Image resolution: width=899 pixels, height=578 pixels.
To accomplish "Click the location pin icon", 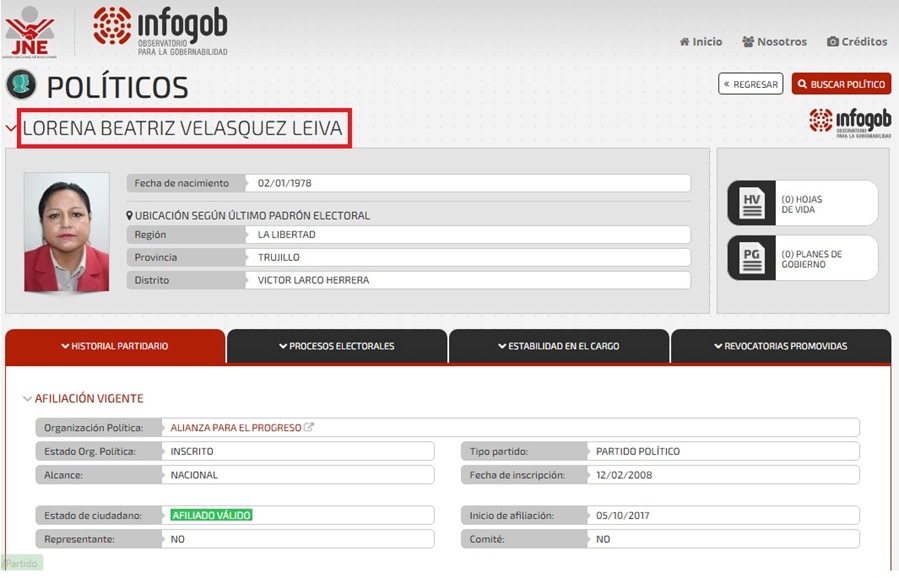I will [130, 216].
